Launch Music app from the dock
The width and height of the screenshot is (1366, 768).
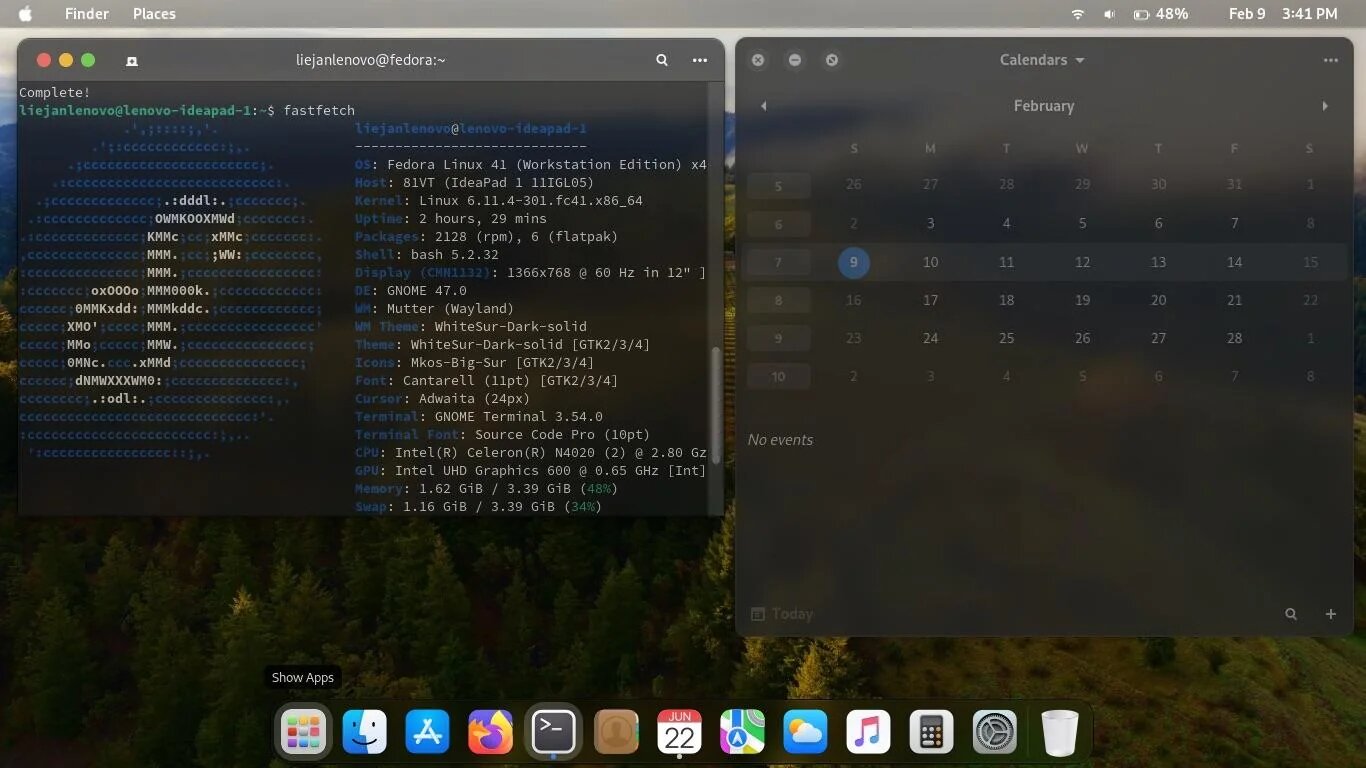click(869, 732)
